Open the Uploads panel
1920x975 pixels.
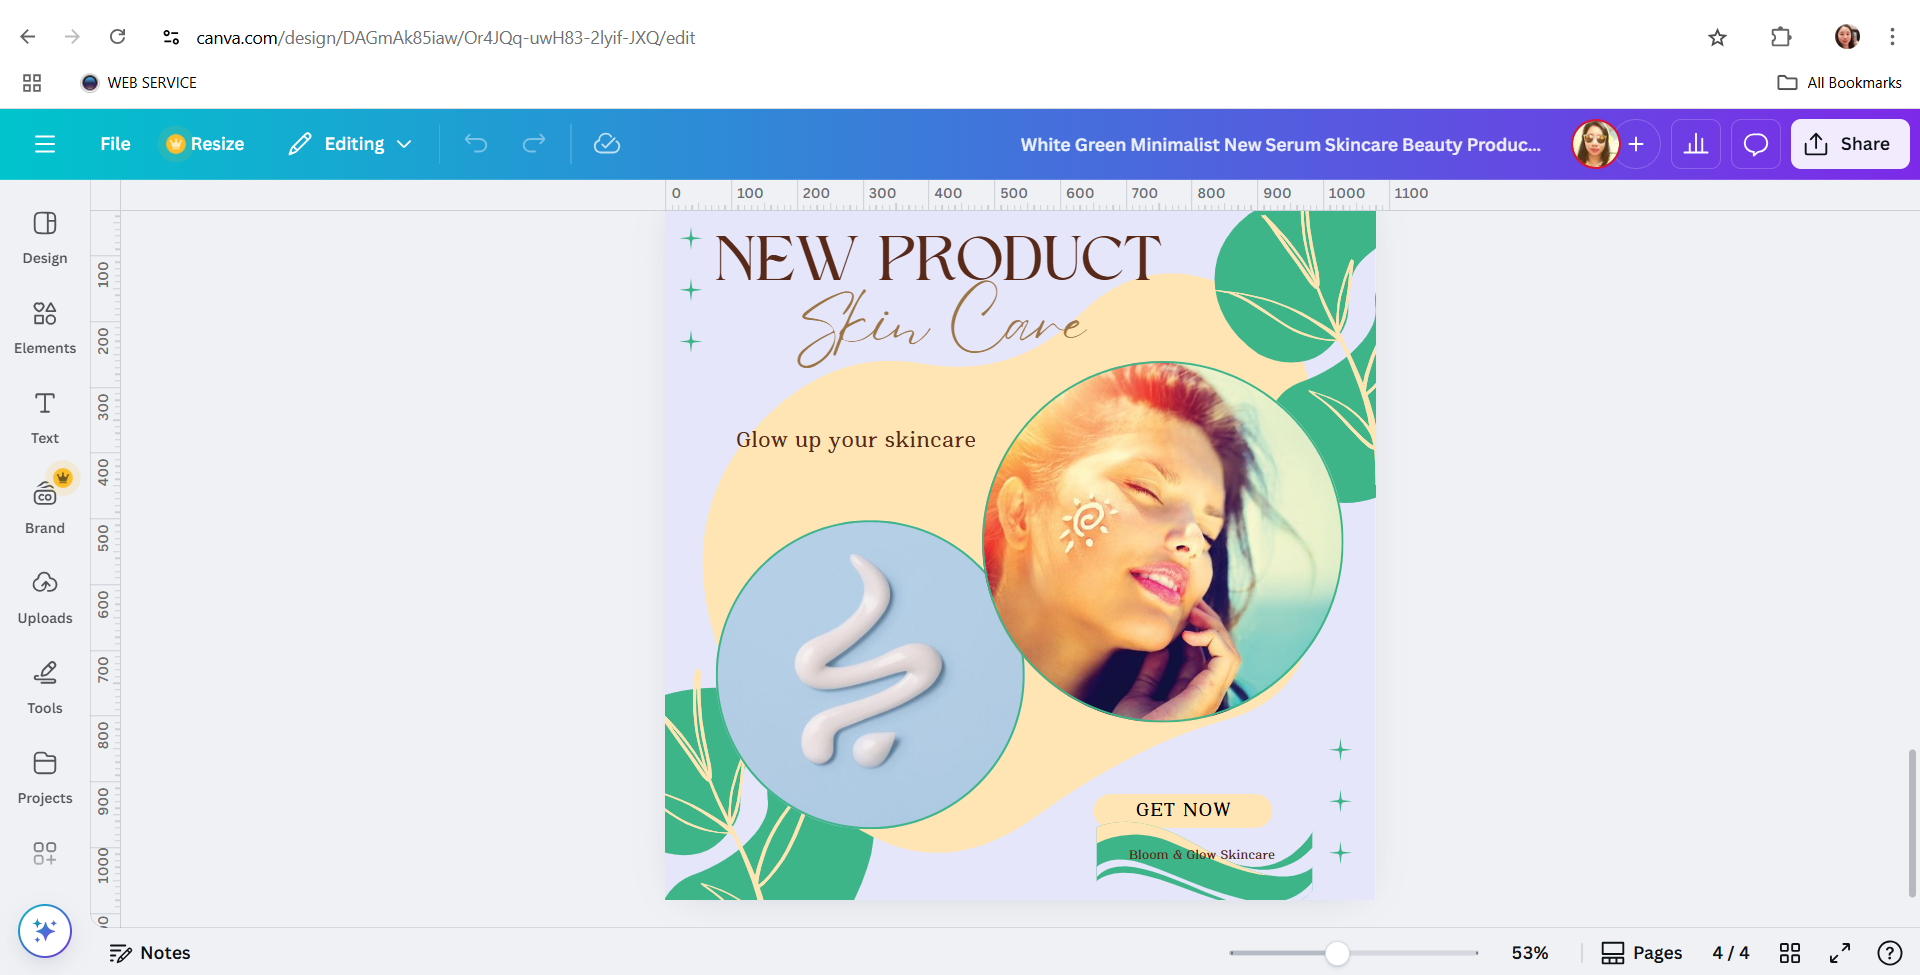click(45, 598)
